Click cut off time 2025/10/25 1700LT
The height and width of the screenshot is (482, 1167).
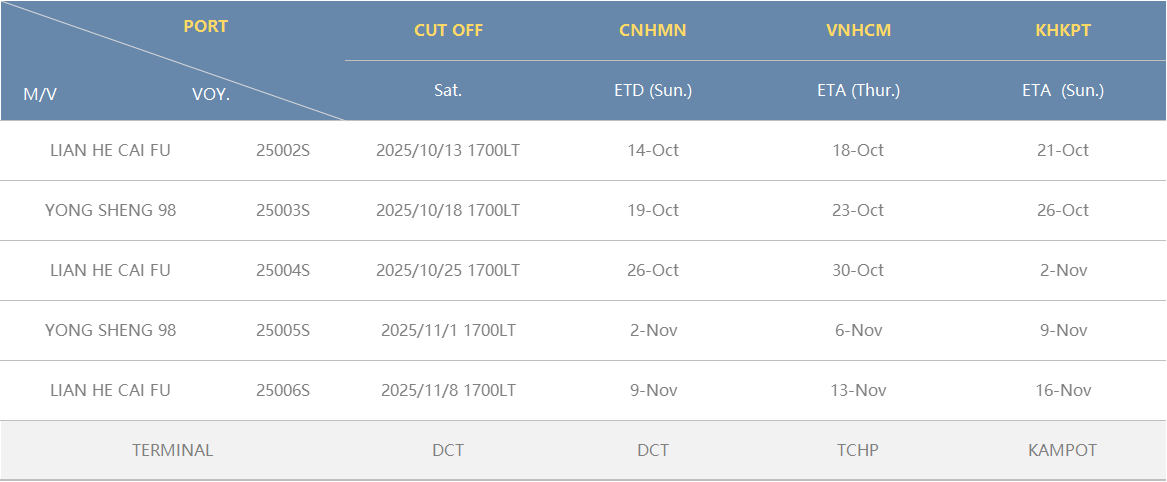click(448, 270)
